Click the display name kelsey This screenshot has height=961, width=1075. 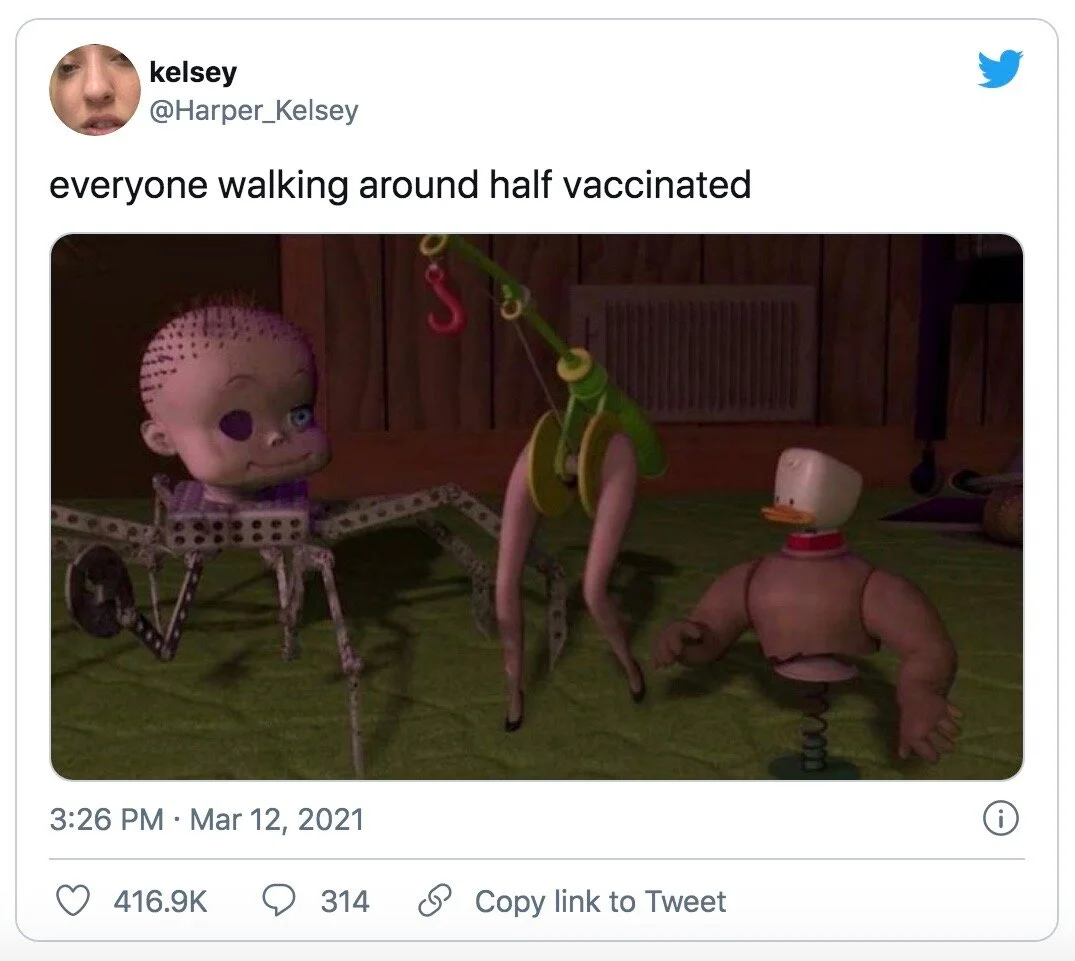[193, 72]
